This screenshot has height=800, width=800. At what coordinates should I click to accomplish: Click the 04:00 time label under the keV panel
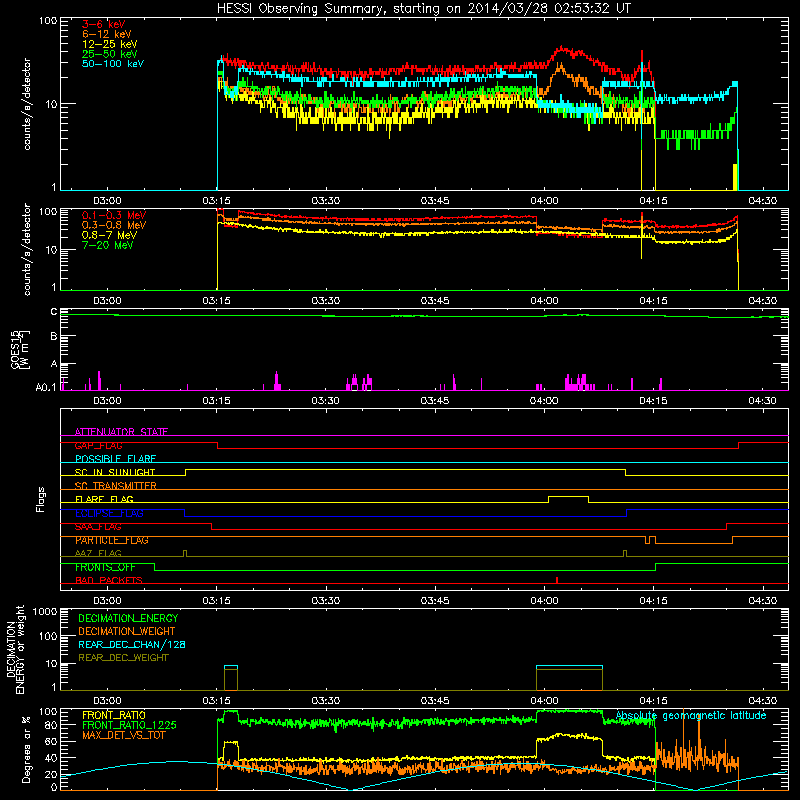click(x=544, y=201)
